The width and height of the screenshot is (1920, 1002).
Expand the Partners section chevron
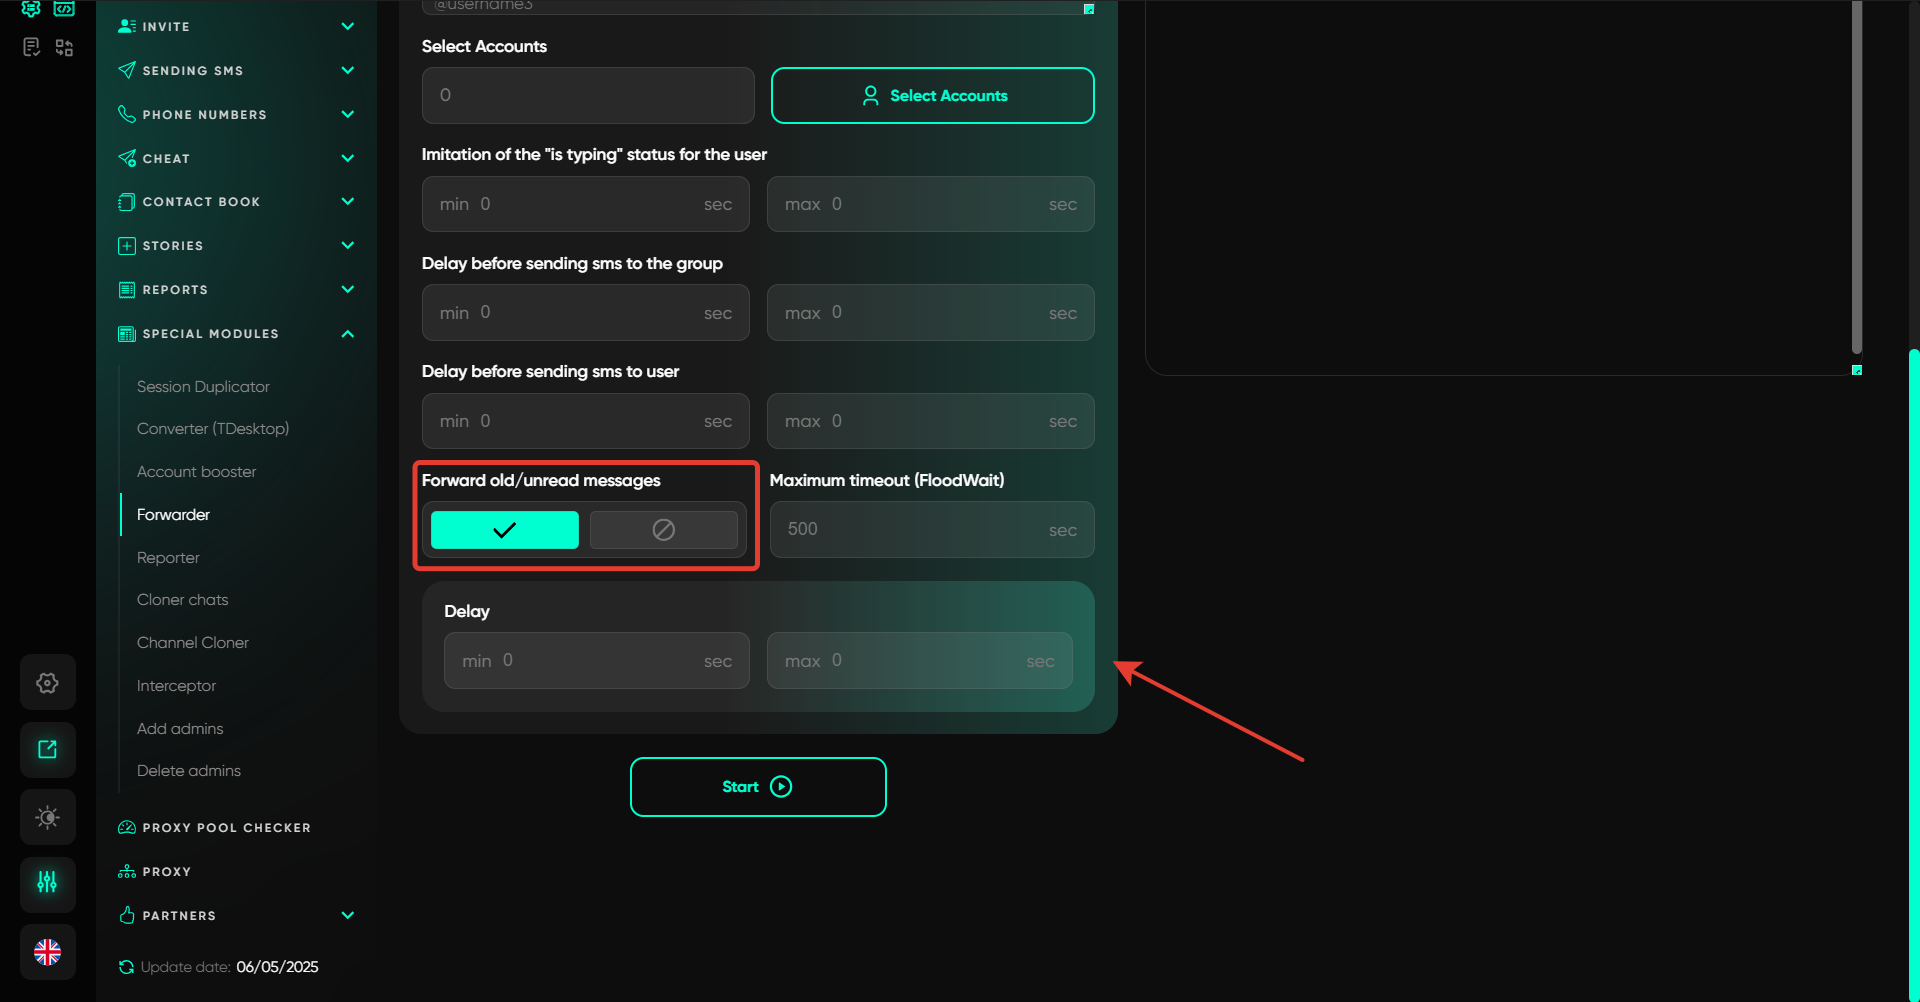coord(347,916)
